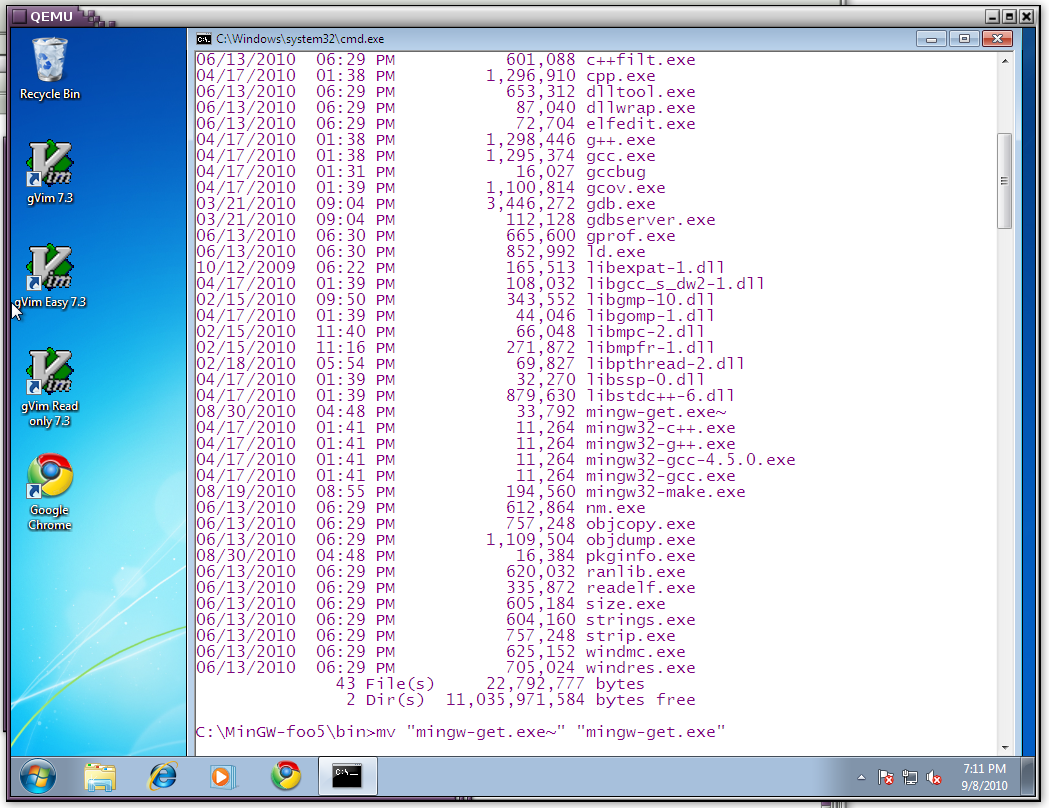Open the Action Center flag icon

coord(885,777)
